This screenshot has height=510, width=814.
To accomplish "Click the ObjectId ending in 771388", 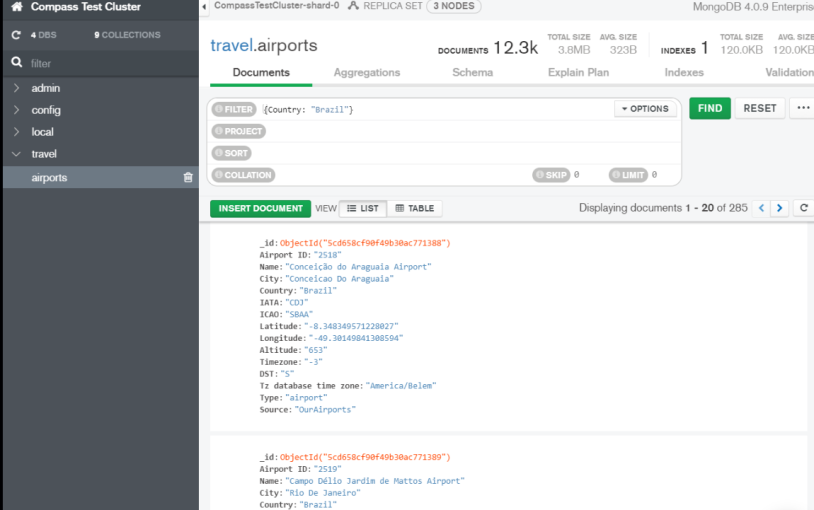I will pyautogui.click(x=365, y=243).
